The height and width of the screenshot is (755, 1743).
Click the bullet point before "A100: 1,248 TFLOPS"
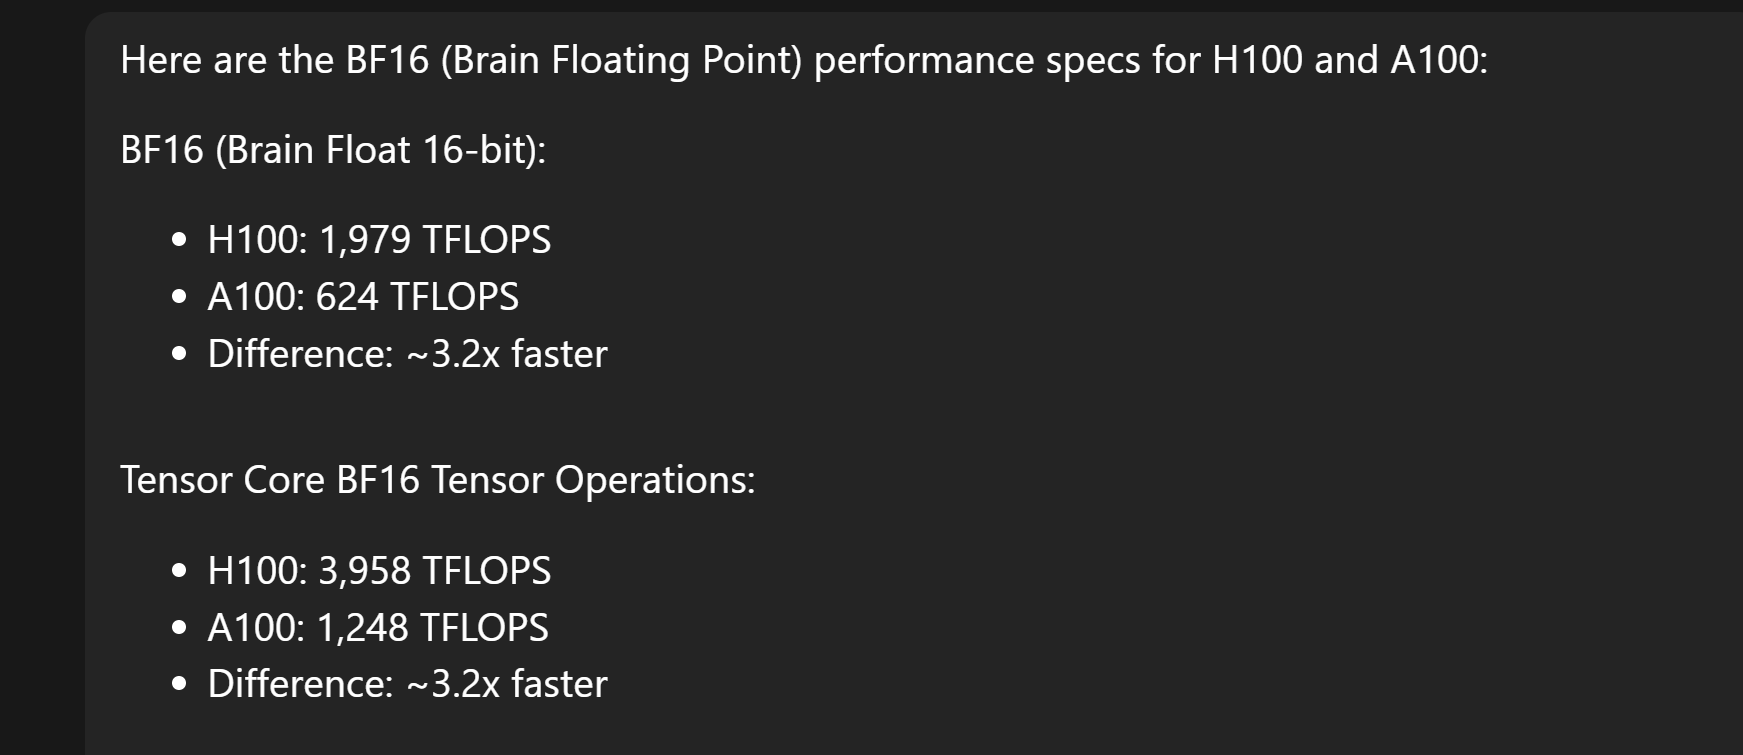pyautogui.click(x=179, y=629)
